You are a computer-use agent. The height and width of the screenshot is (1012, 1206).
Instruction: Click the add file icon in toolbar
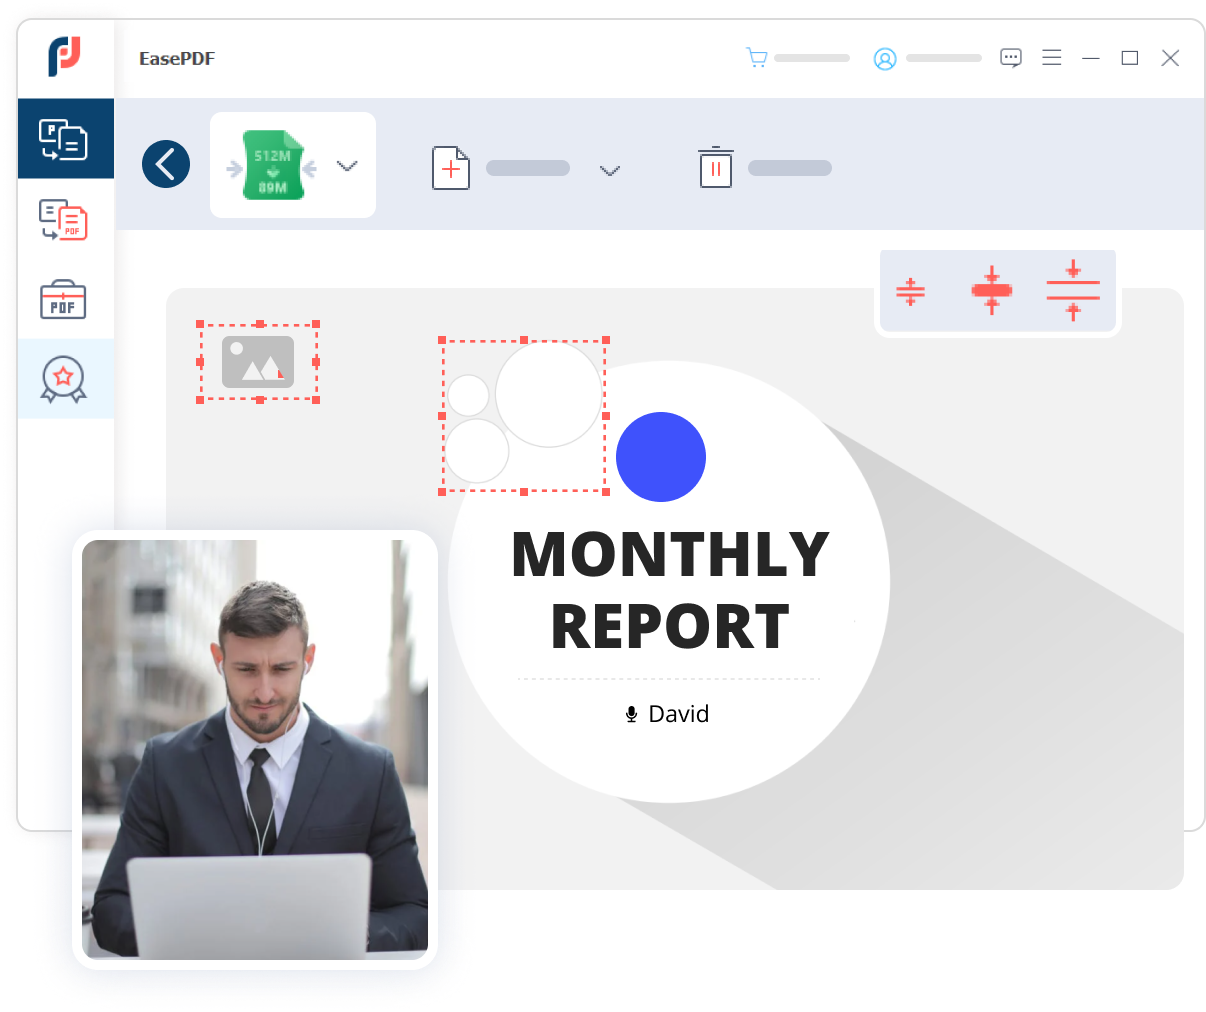click(x=451, y=168)
